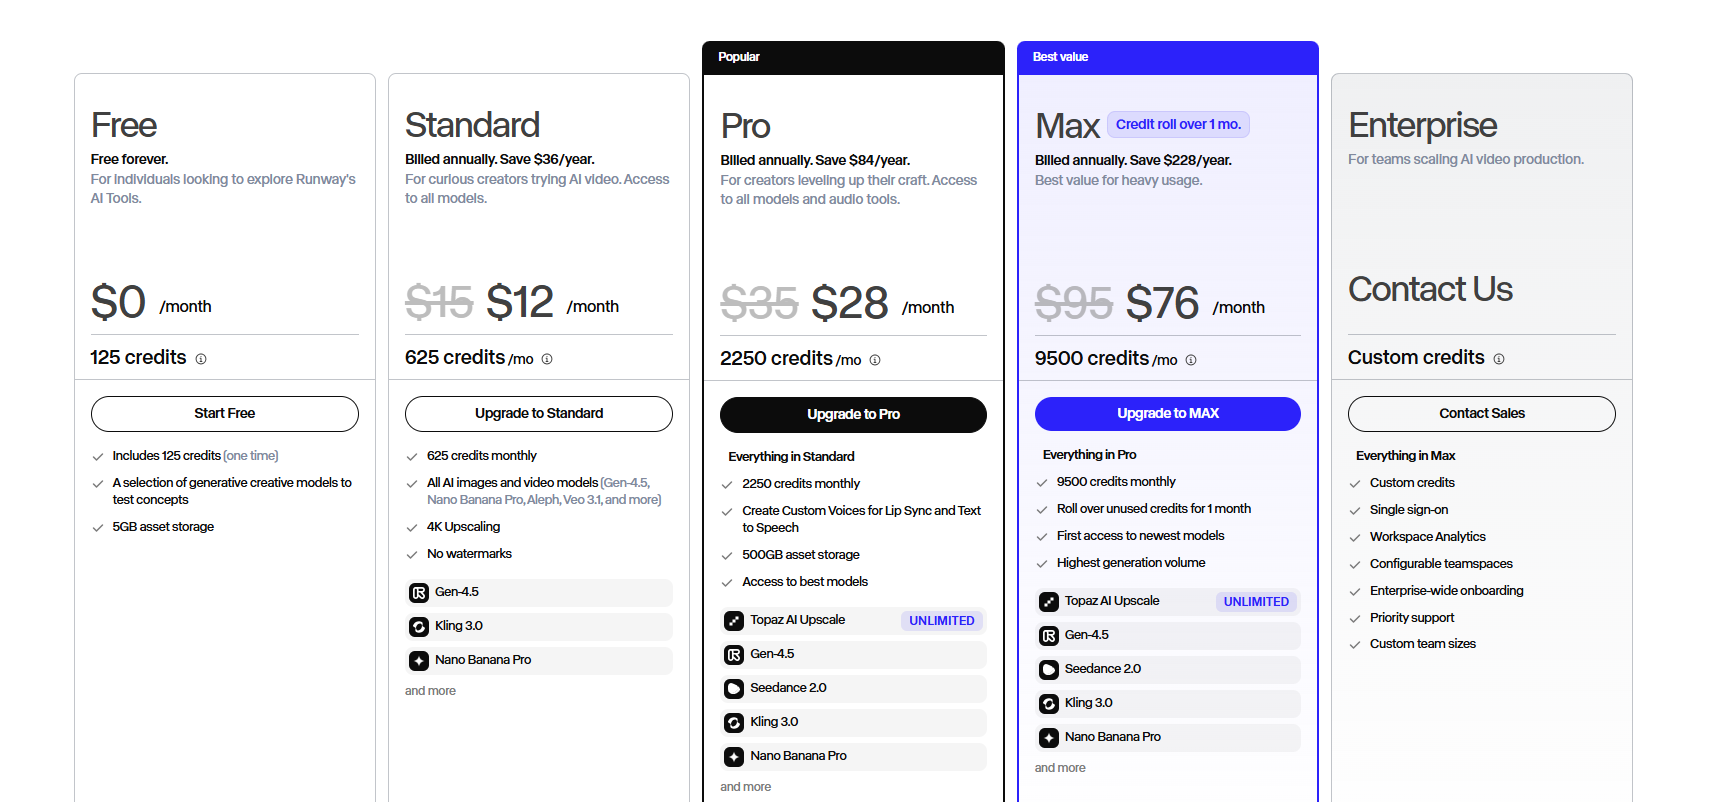Open info icon next to 2250 credits
Viewport: 1733px width, 802px height.
click(x=875, y=360)
